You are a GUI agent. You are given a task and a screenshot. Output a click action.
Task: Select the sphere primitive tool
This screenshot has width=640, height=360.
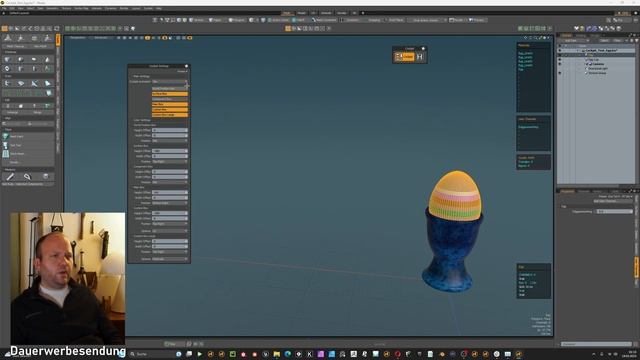[x=21, y=60]
